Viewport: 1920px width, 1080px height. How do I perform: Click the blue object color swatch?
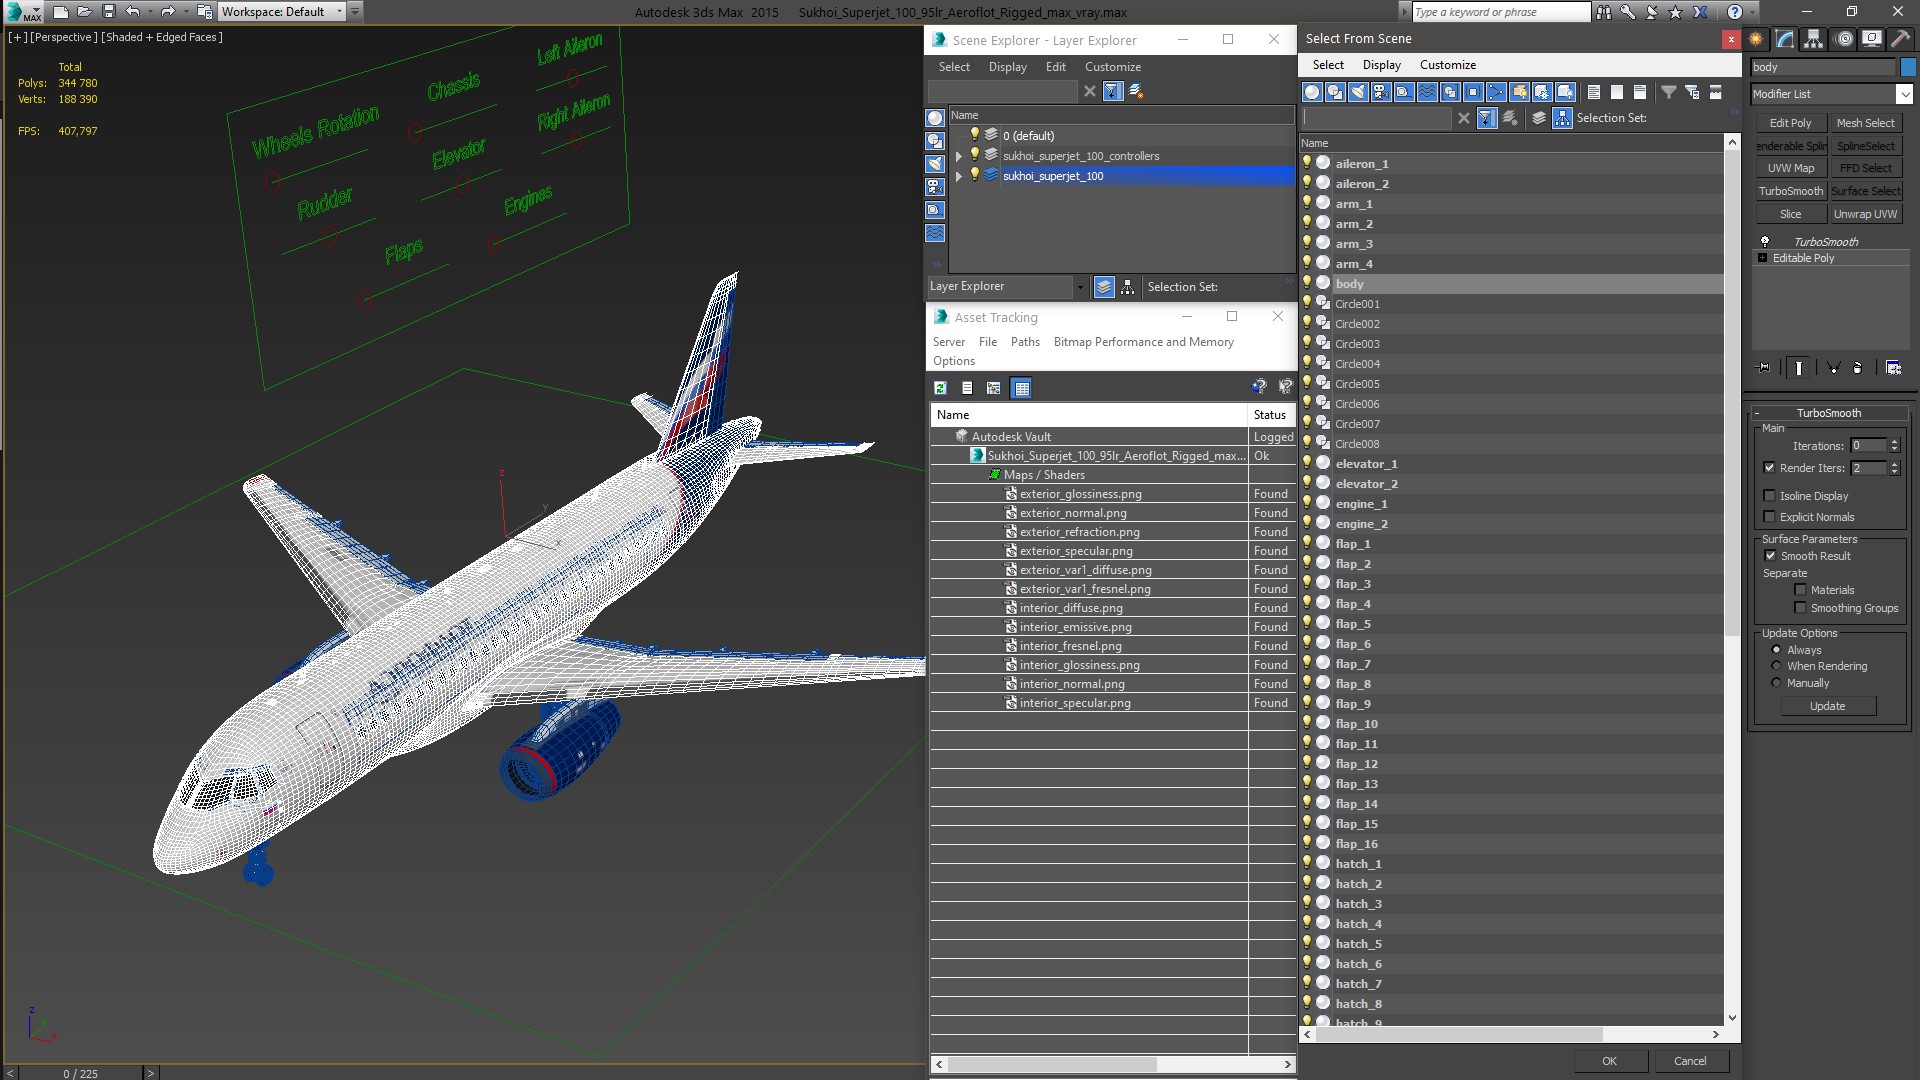1908,67
